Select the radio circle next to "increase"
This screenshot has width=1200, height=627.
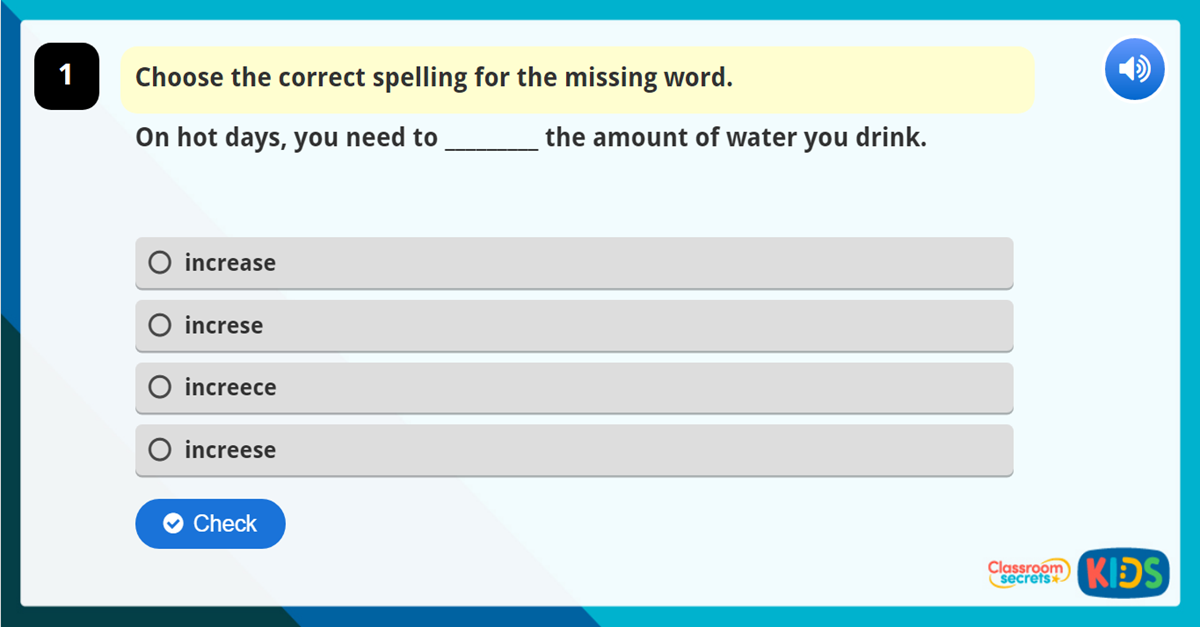tap(160, 263)
